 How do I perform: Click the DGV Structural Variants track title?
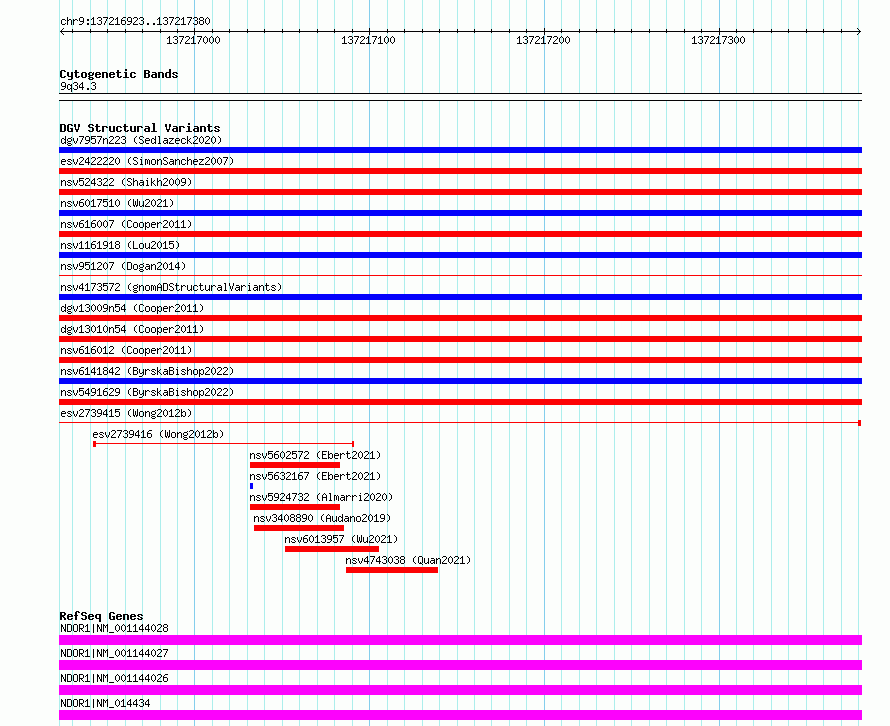click(x=140, y=128)
